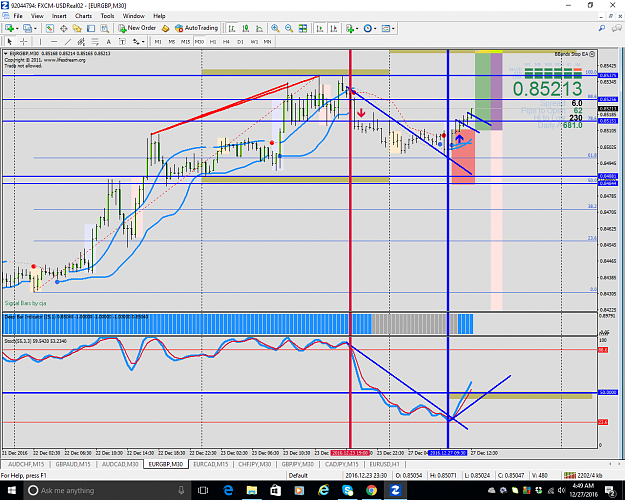Open the File menu
Viewport: 625px width, 500px height.
(x=18, y=16)
